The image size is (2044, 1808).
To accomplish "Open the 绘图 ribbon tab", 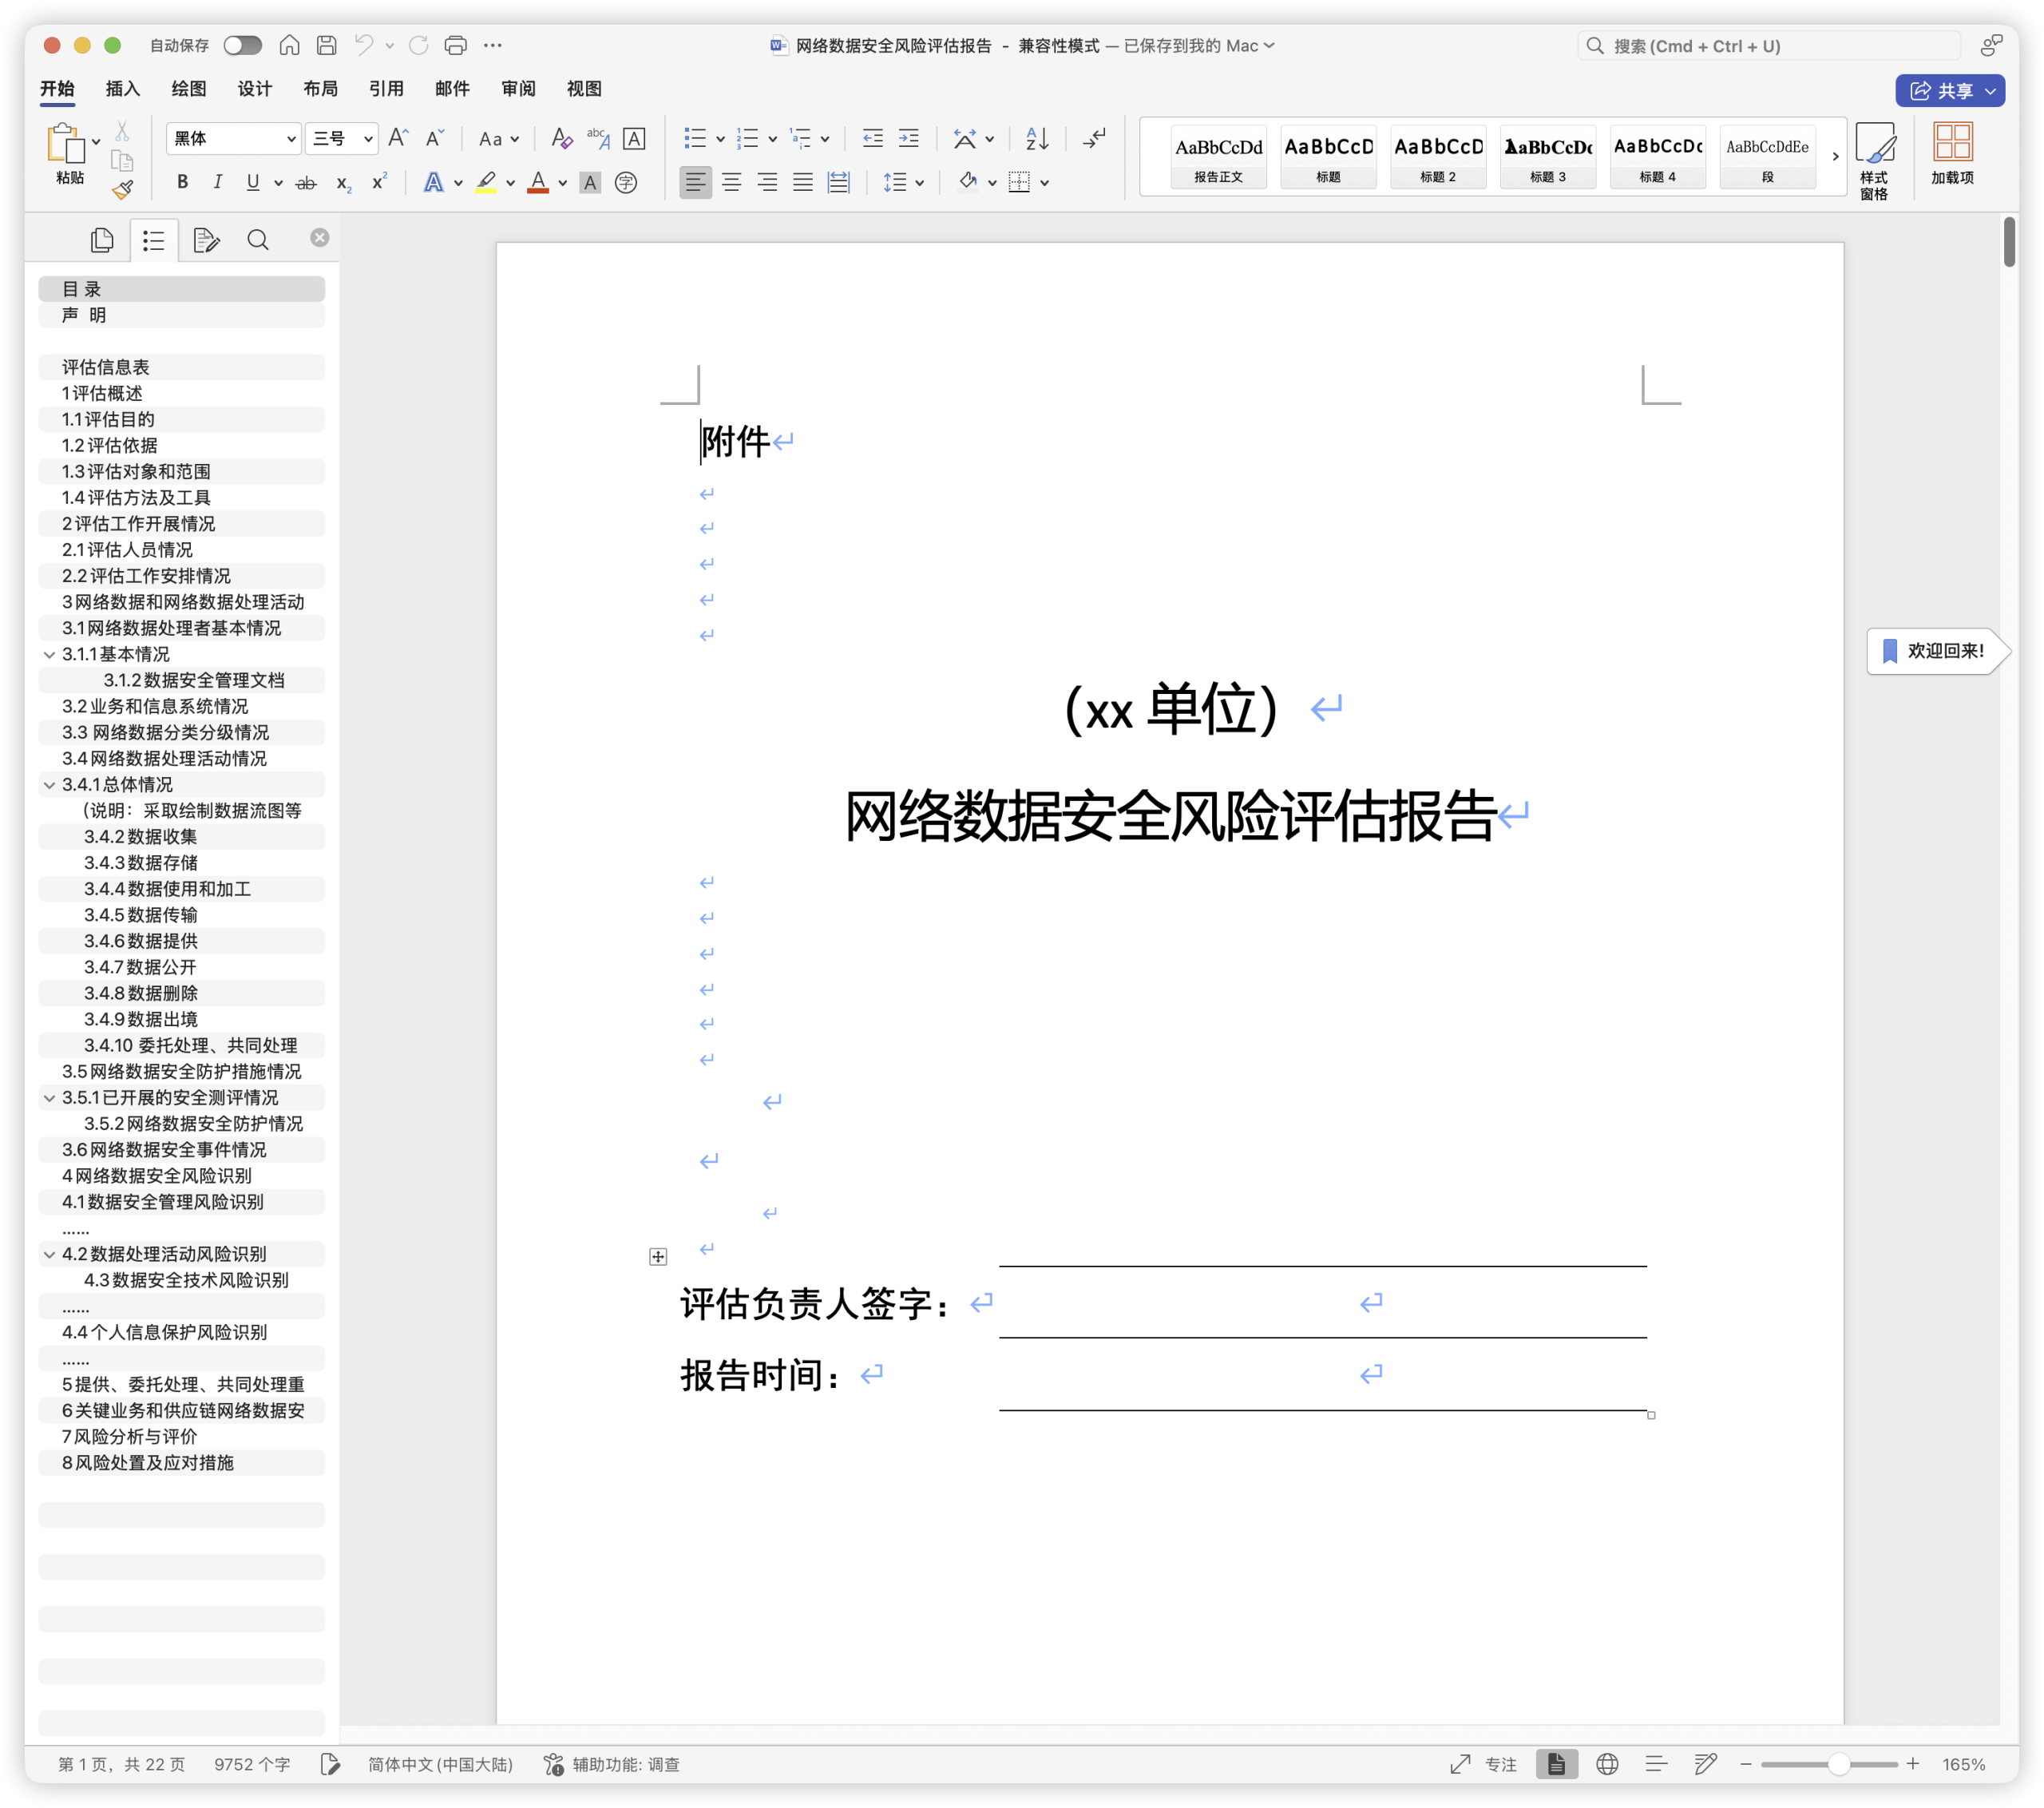I will coord(189,89).
